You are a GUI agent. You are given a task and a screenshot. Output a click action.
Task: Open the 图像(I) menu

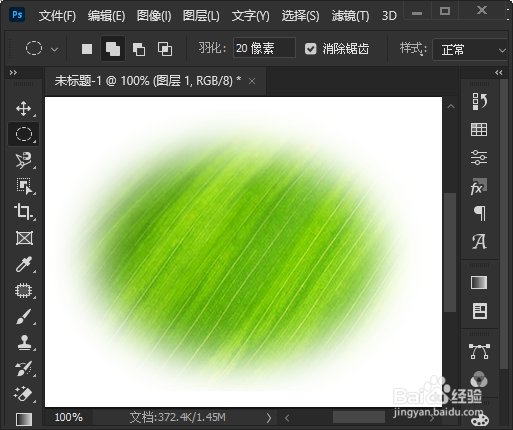(x=154, y=16)
